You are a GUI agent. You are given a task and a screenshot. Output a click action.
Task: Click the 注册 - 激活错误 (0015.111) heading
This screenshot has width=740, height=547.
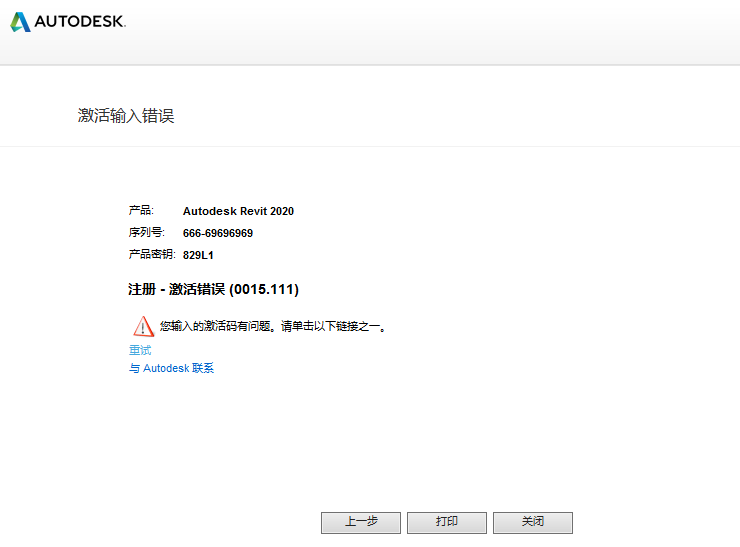pos(213,289)
